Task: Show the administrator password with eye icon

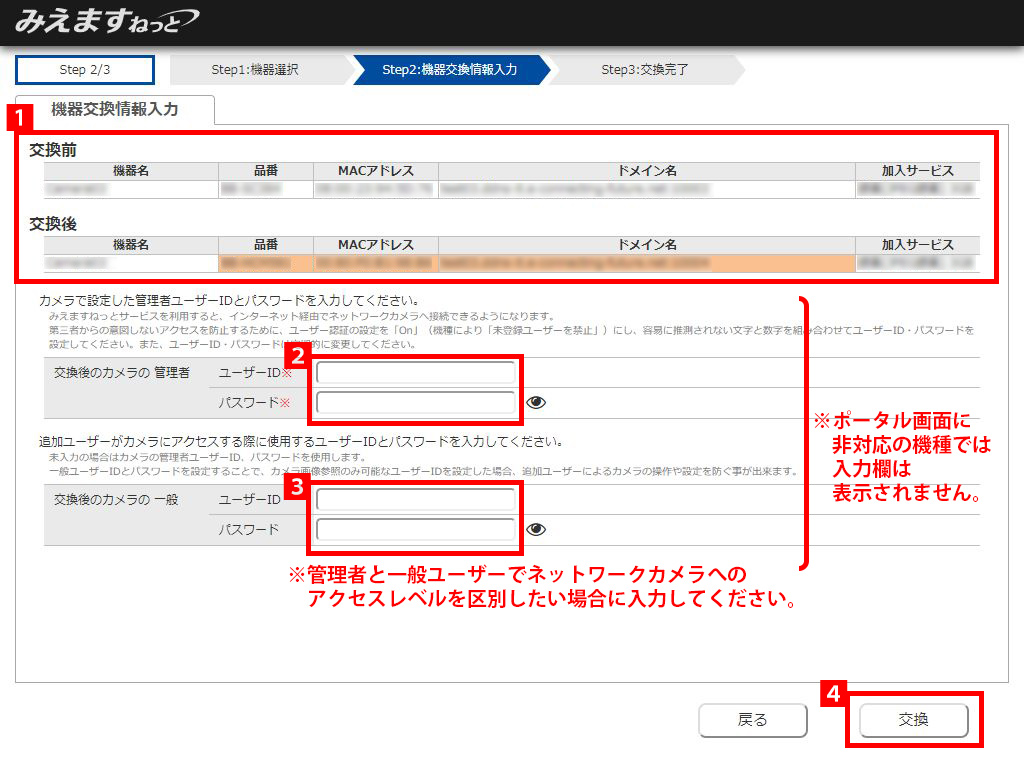Action: click(536, 403)
